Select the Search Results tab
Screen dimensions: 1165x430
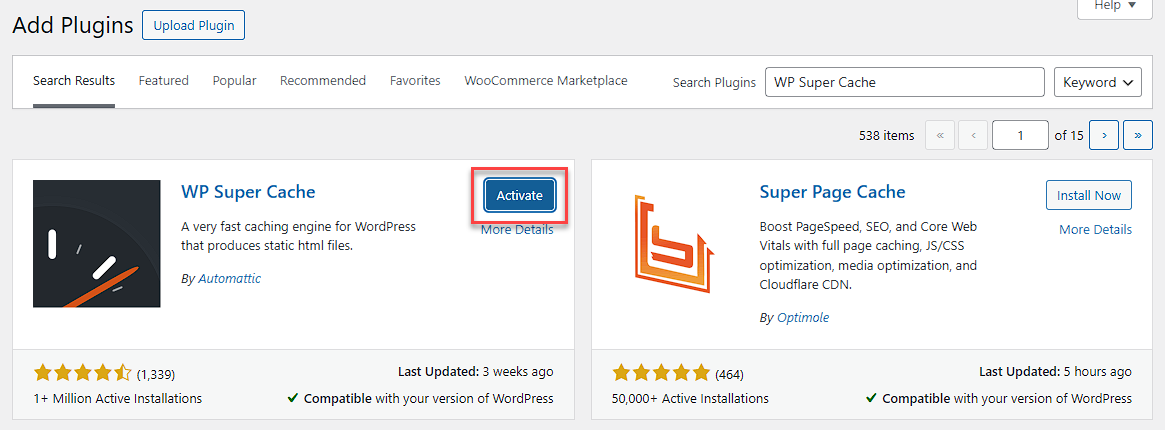(x=74, y=81)
